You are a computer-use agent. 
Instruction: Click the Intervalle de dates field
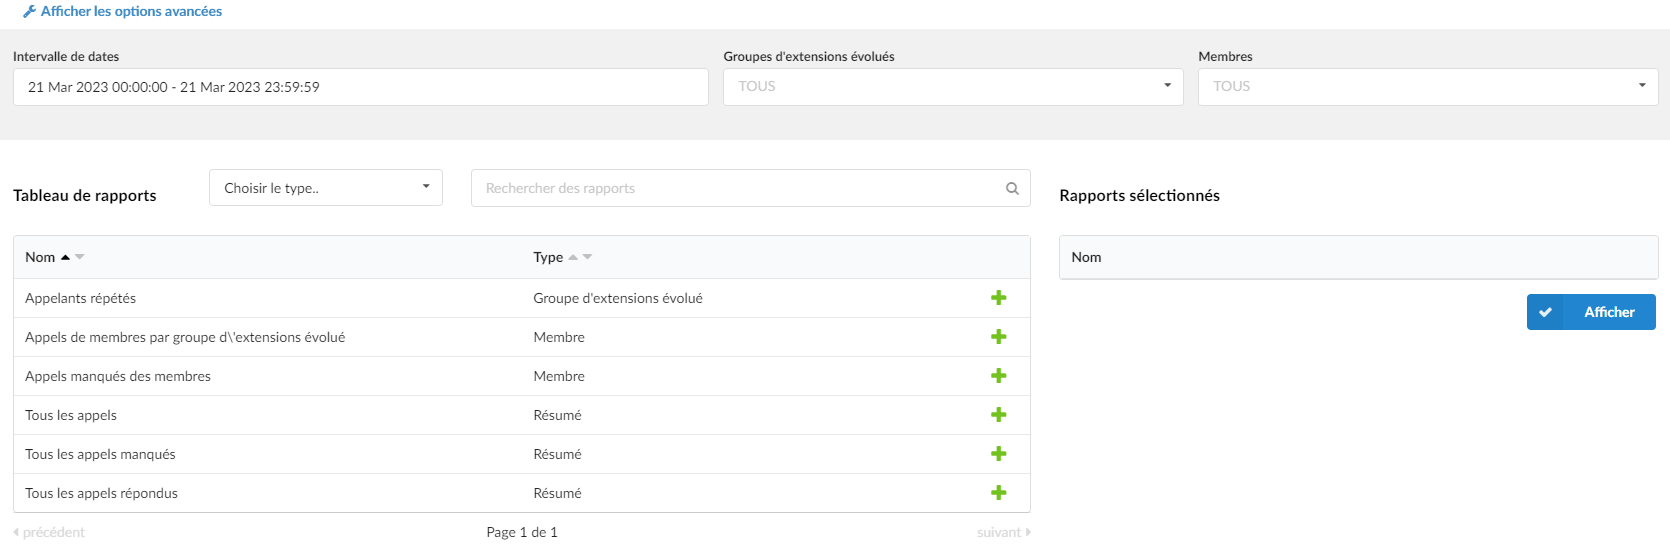coord(361,87)
